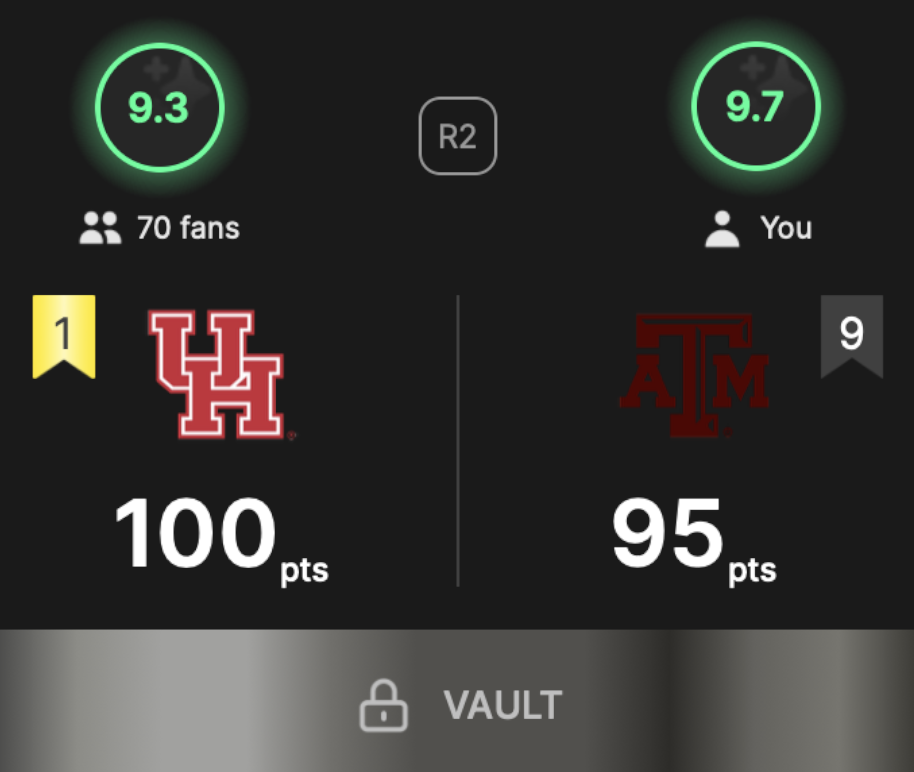Screen dimensions: 914x772
Task: Select the yellow seed 1 ribbon
Action: [64, 336]
